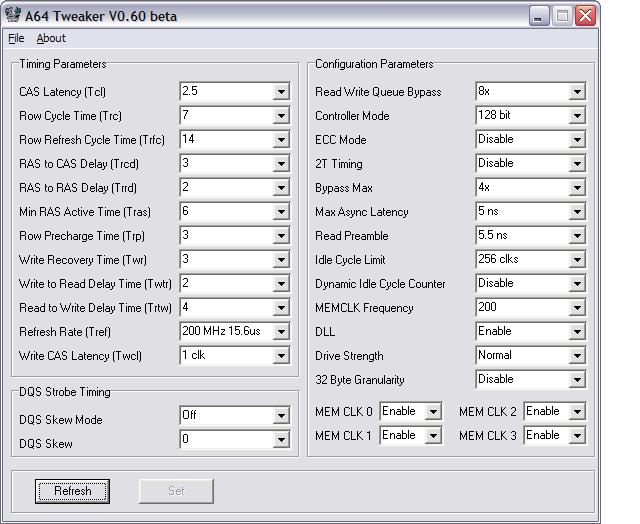Click the 'ECC Mode' label
640x524 pixels.
[x=341, y=140]
